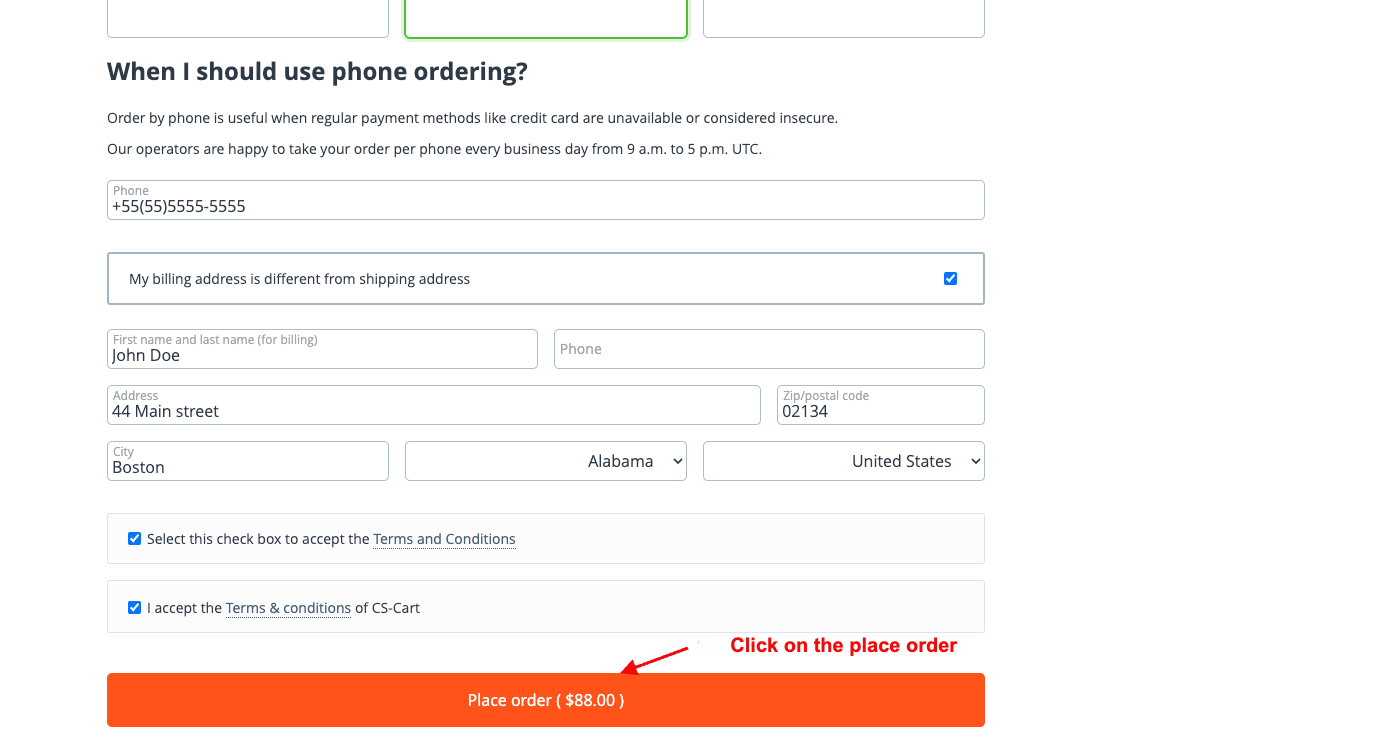The width and height of the screenshot is (1379, 756).
Task: Click the billing name field with John Doe
Action: point(322,349)
